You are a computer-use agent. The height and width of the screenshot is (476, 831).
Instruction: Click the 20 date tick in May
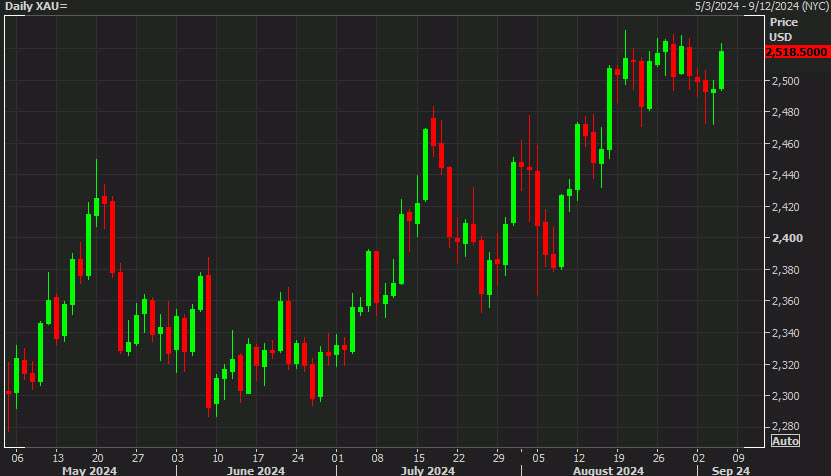[98, 458]
